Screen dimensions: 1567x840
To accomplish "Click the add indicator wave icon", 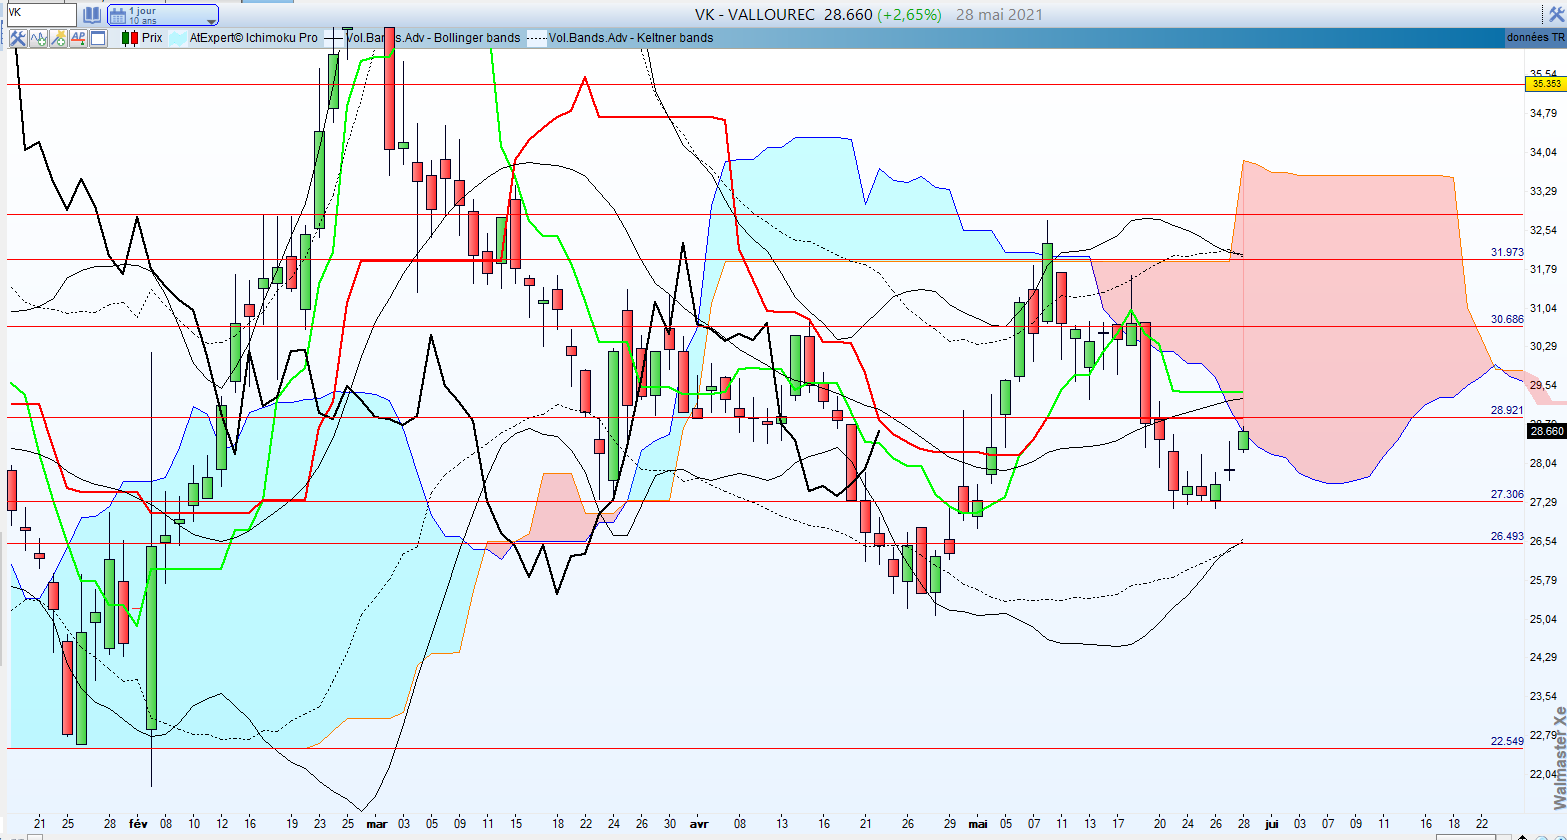I will [39, 38].
